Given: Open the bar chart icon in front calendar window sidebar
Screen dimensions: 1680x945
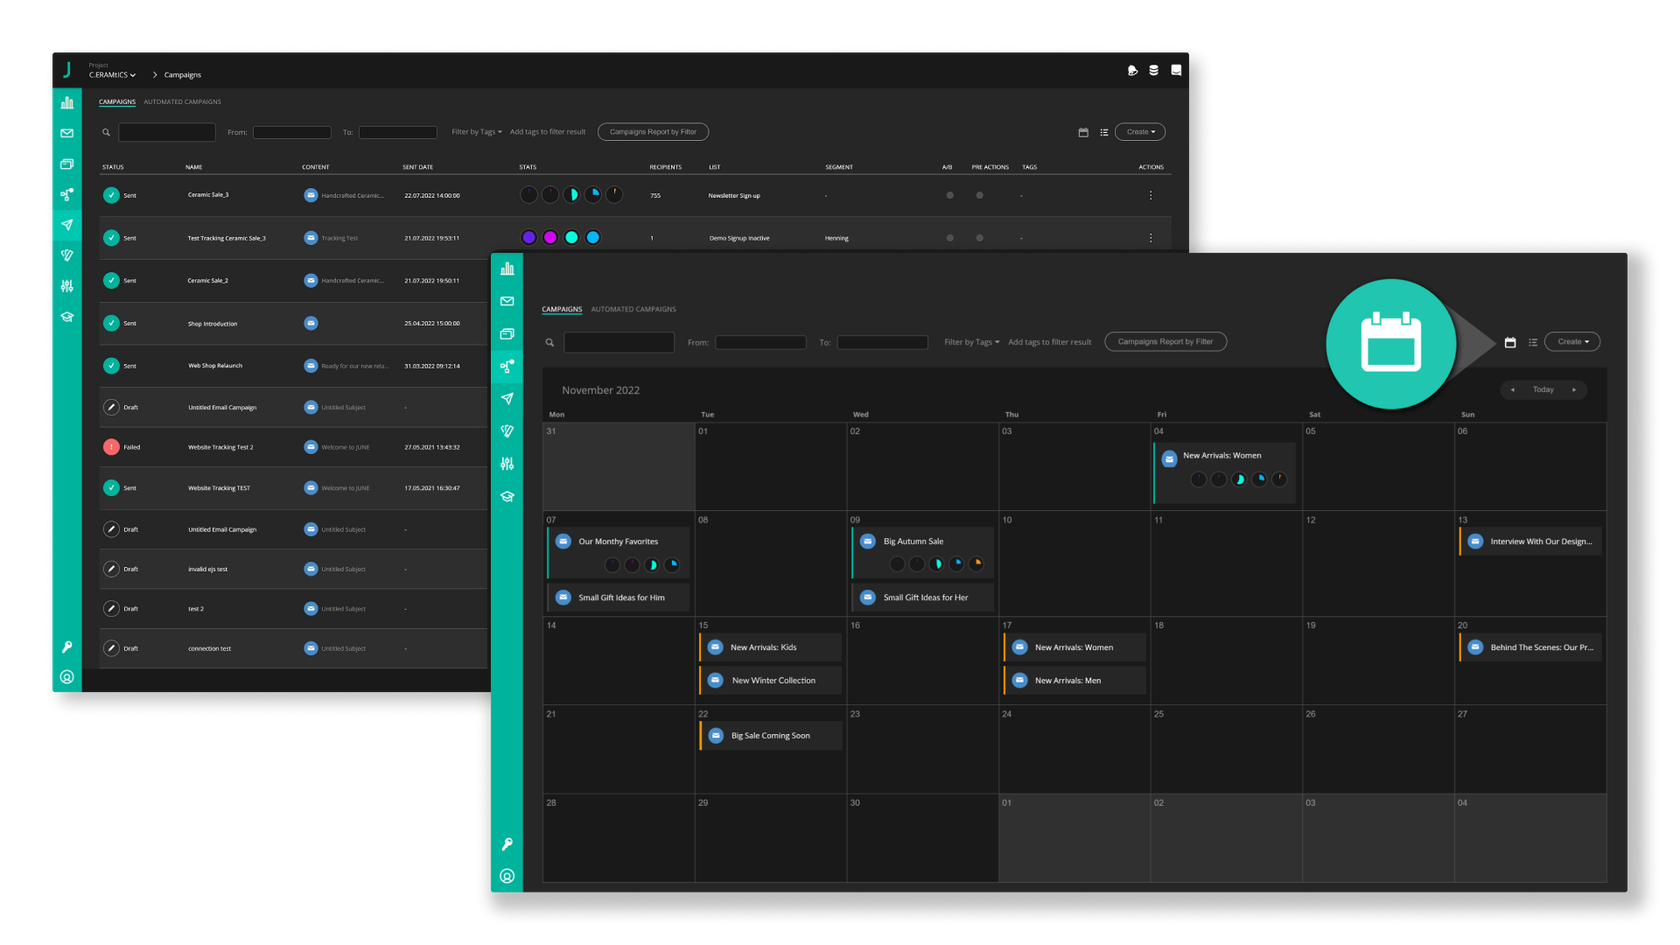Looking at the screenshot, I should pyautogui.click(x=507, y=268).
